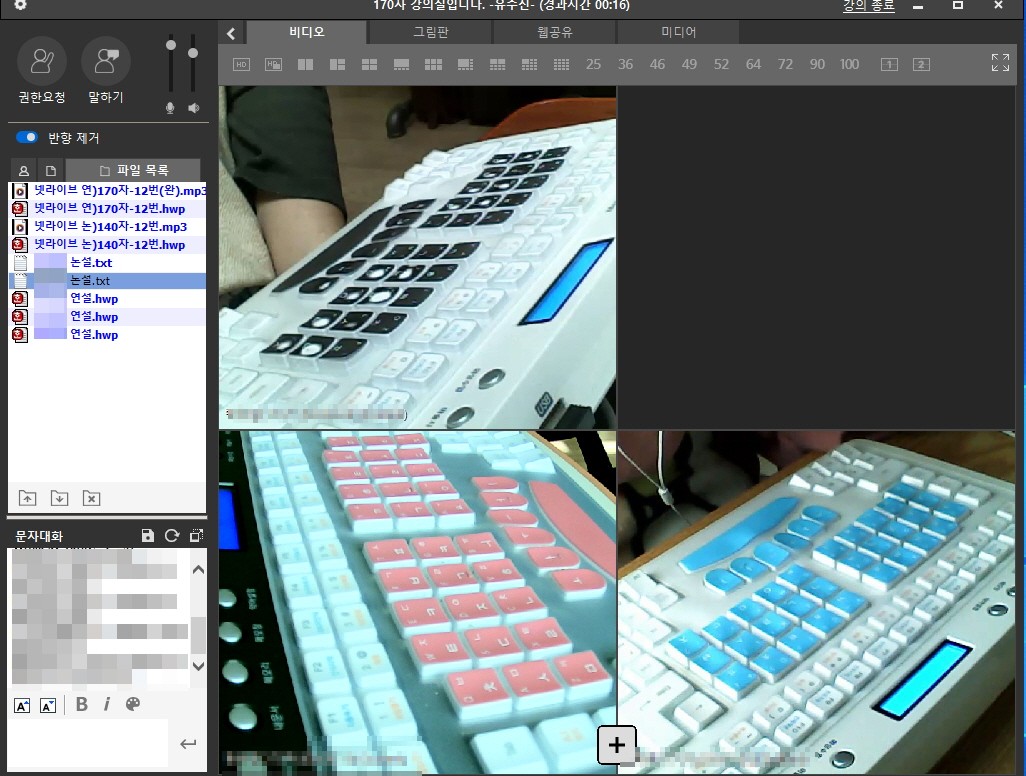Expand video area to fullscreen

(1000, 63)
